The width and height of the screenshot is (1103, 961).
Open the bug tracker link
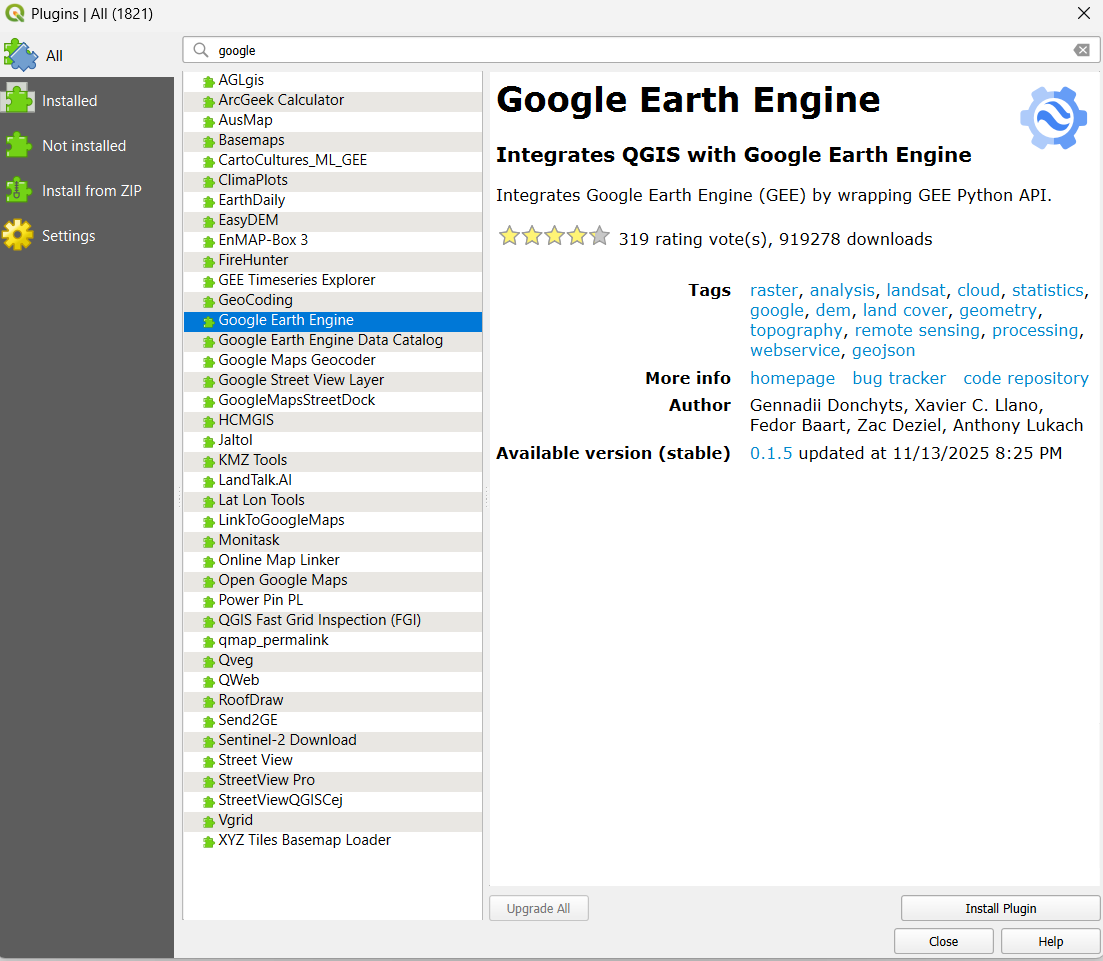click(x=898, y=378)
